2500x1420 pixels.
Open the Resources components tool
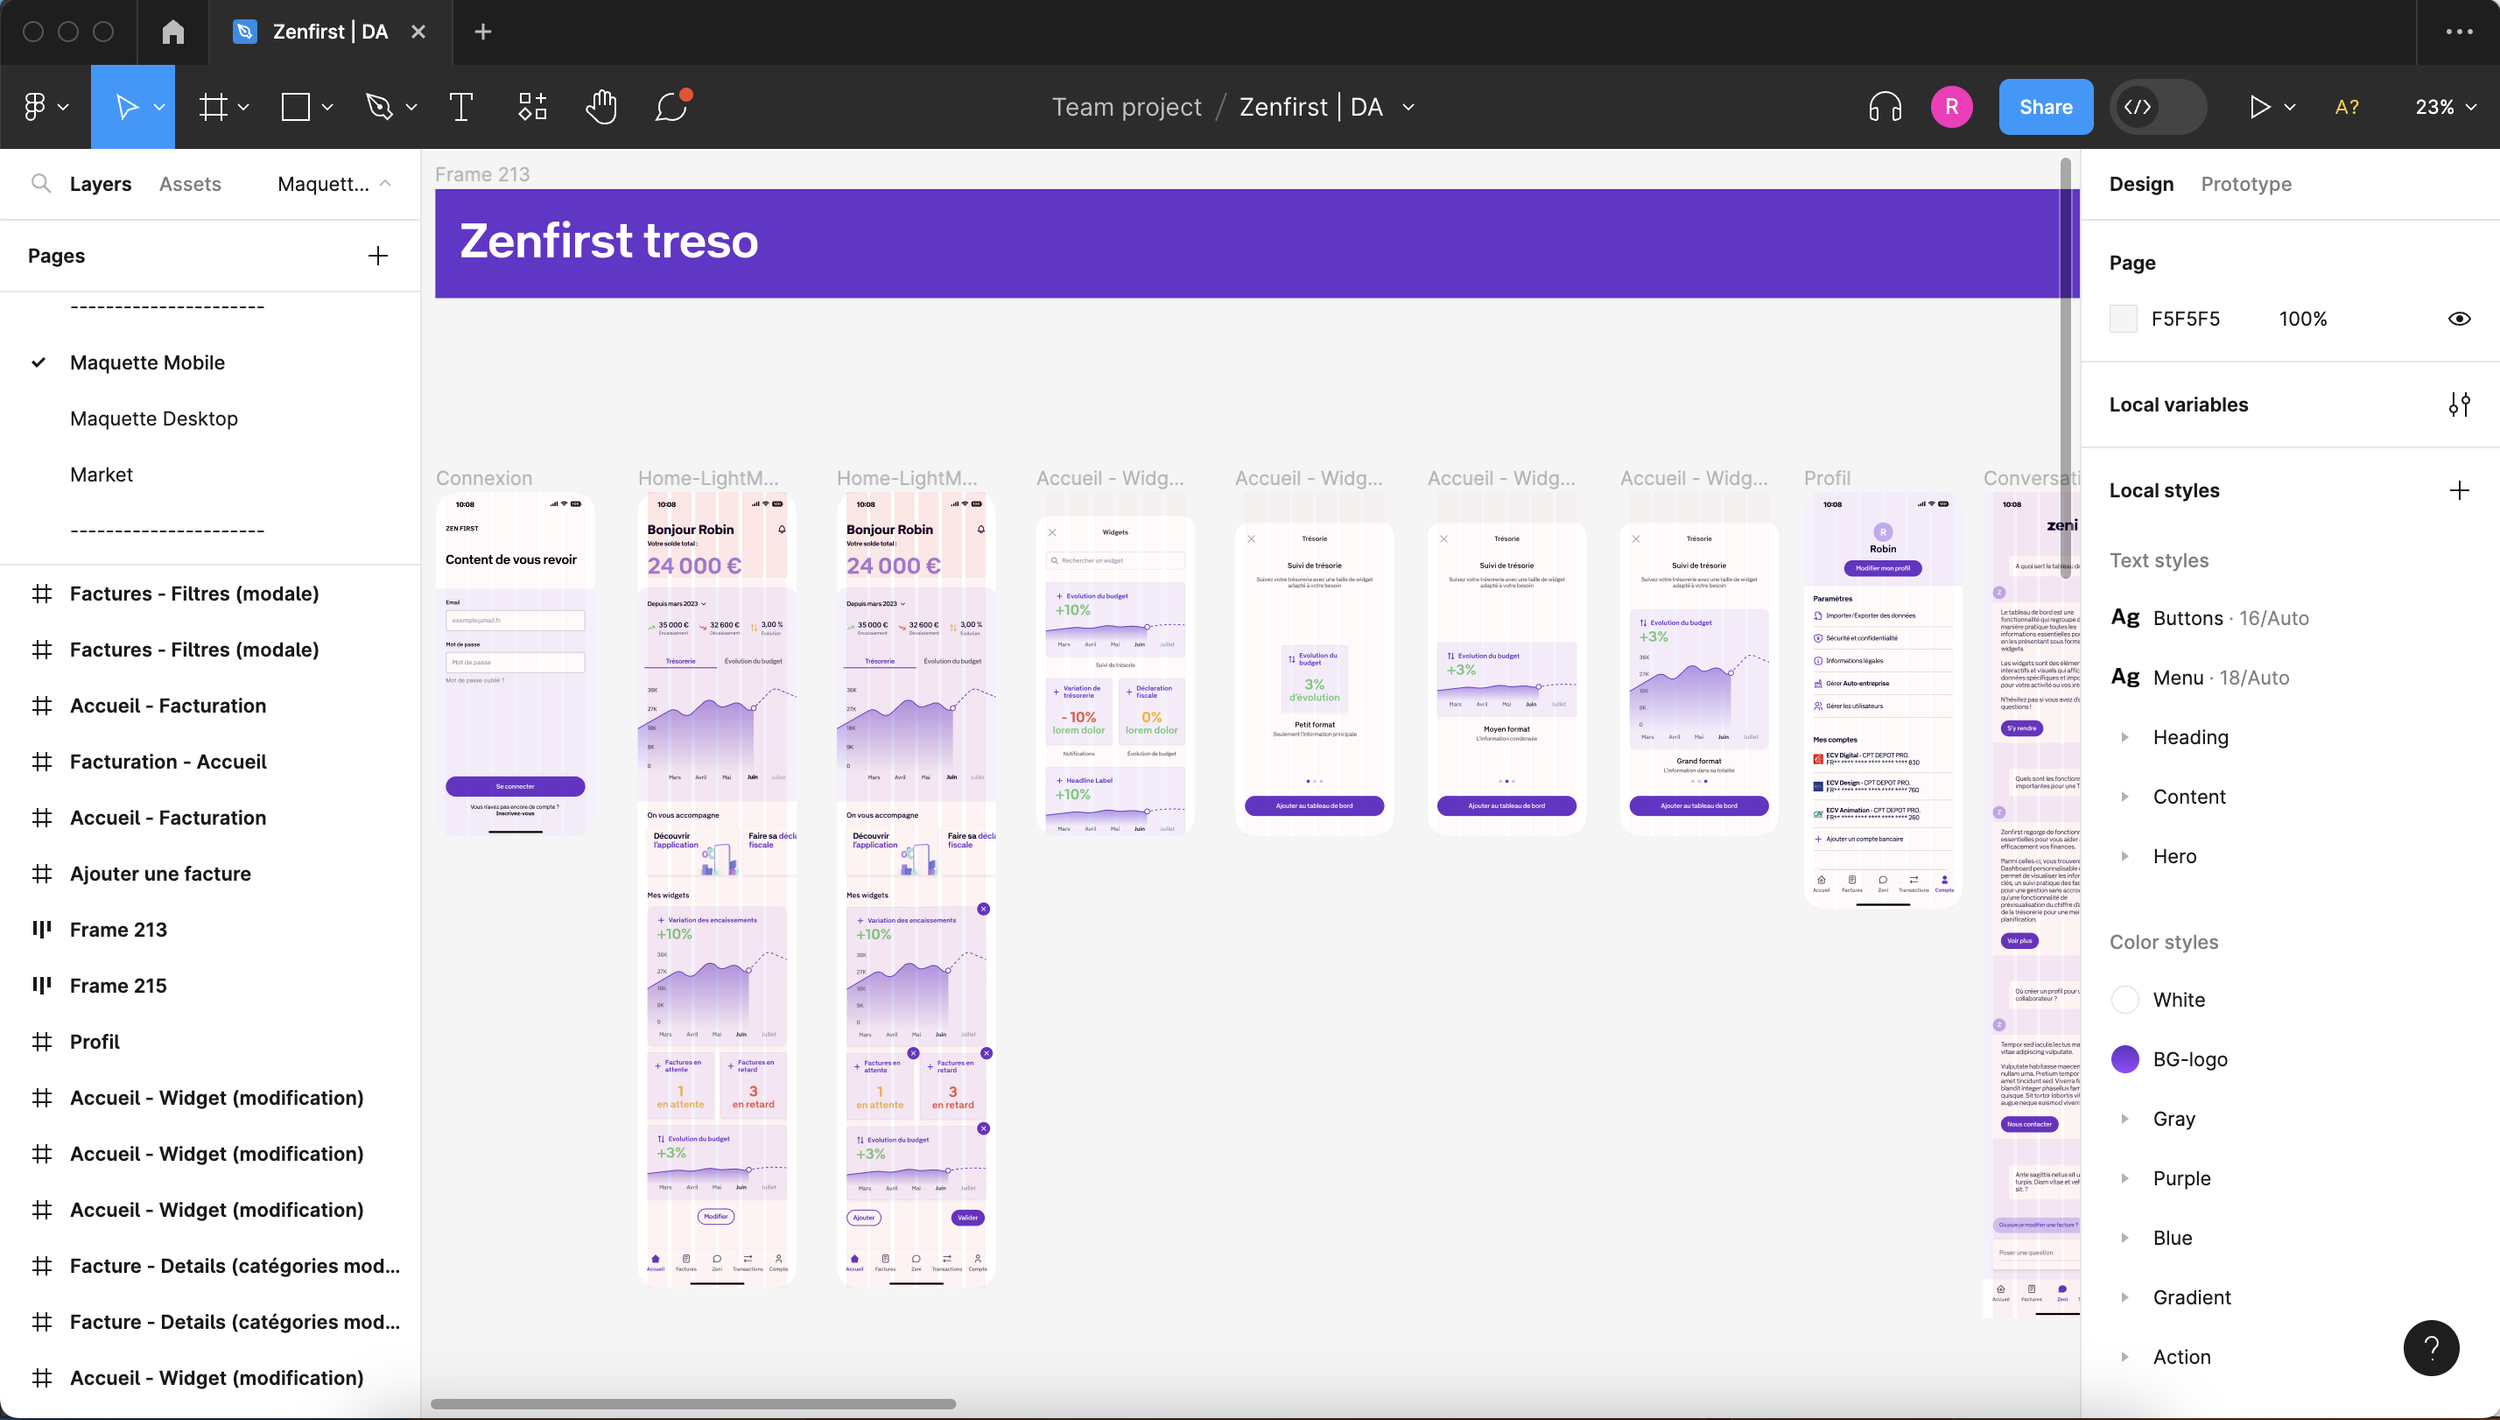point(532,107)
